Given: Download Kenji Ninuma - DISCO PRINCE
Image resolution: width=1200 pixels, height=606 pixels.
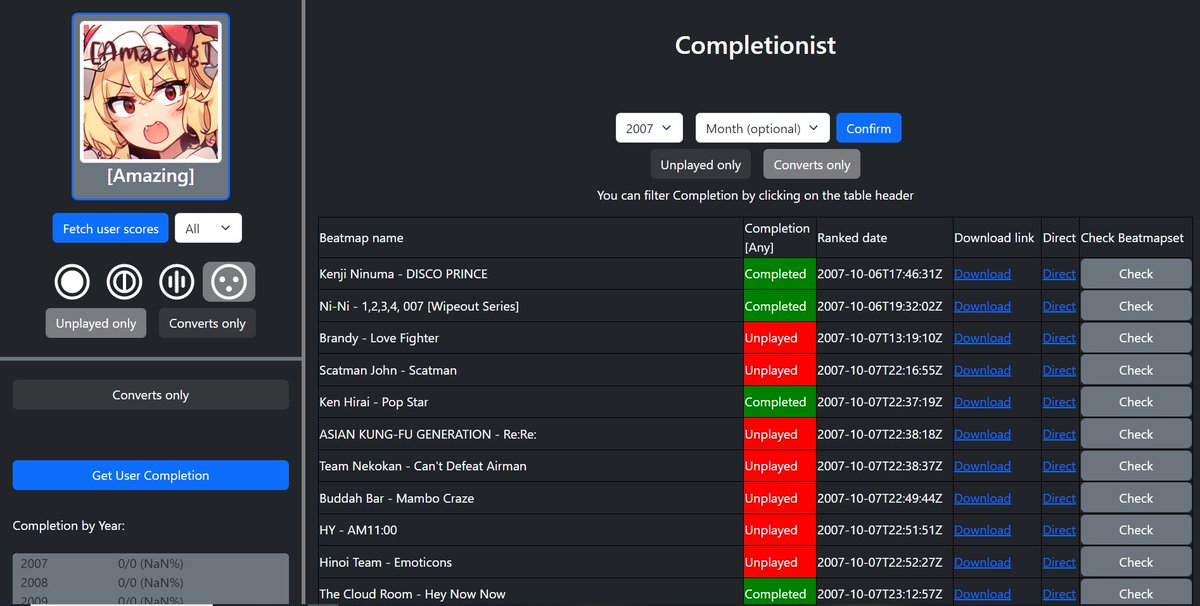Looking at the screenshot, I should coord(982,274).
